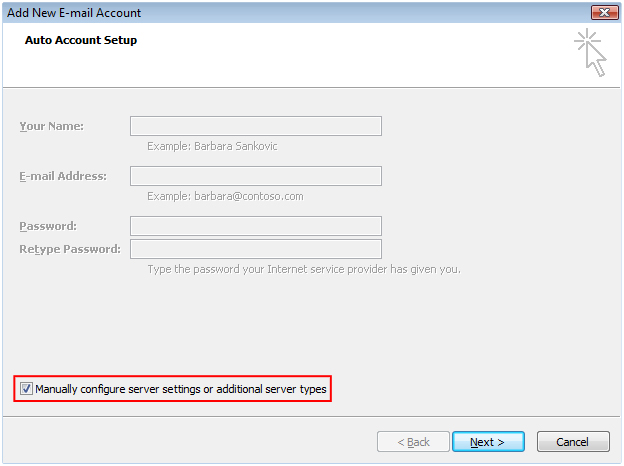This screenshot has width=624, height=466.
Task: Close the Add New E-mail Account dialog
Action: click(x=604, y=12)
